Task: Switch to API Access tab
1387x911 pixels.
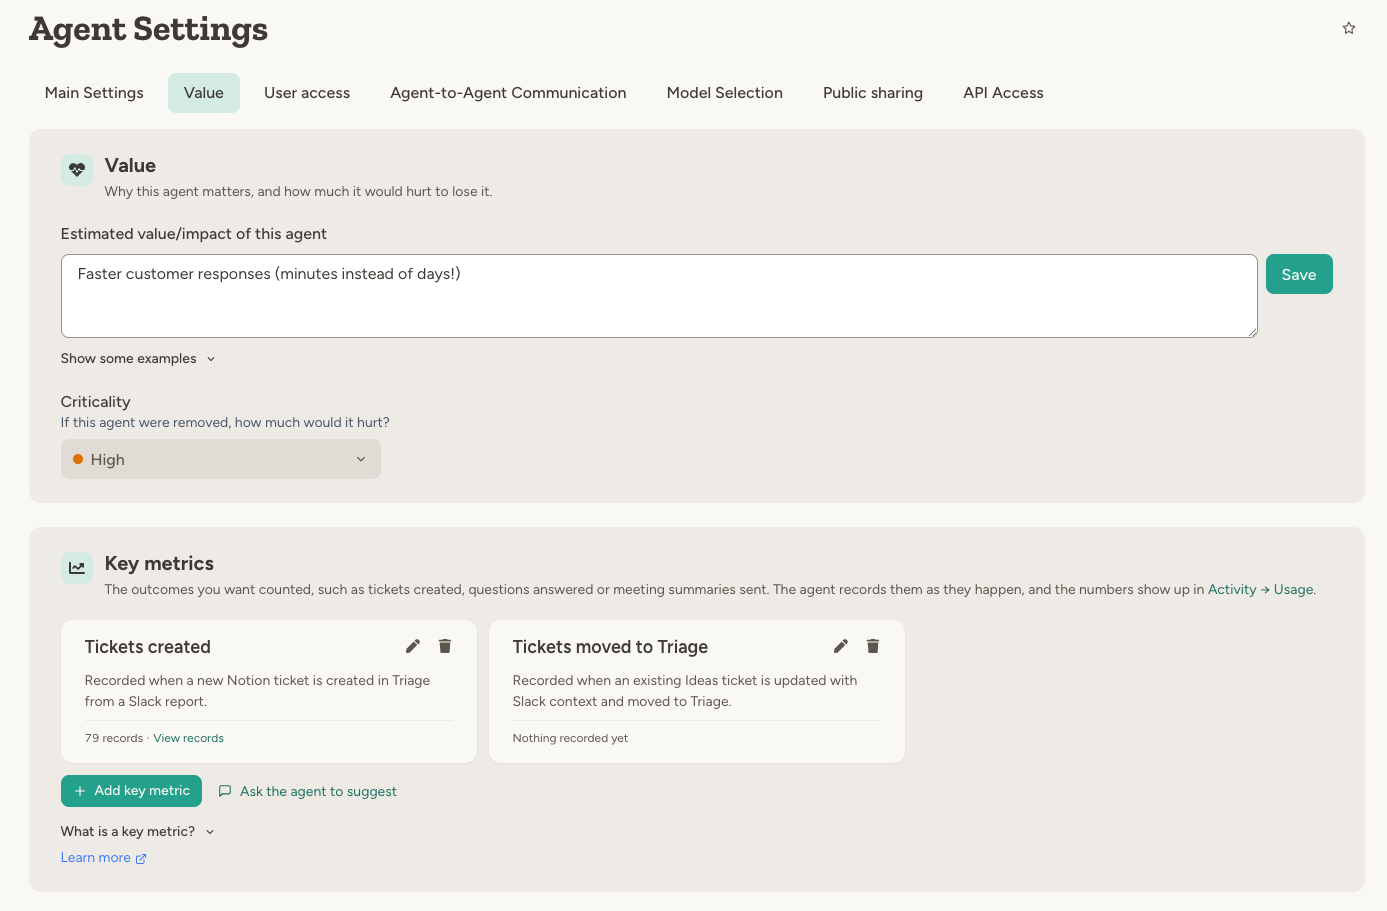Action: point(1003,93)
